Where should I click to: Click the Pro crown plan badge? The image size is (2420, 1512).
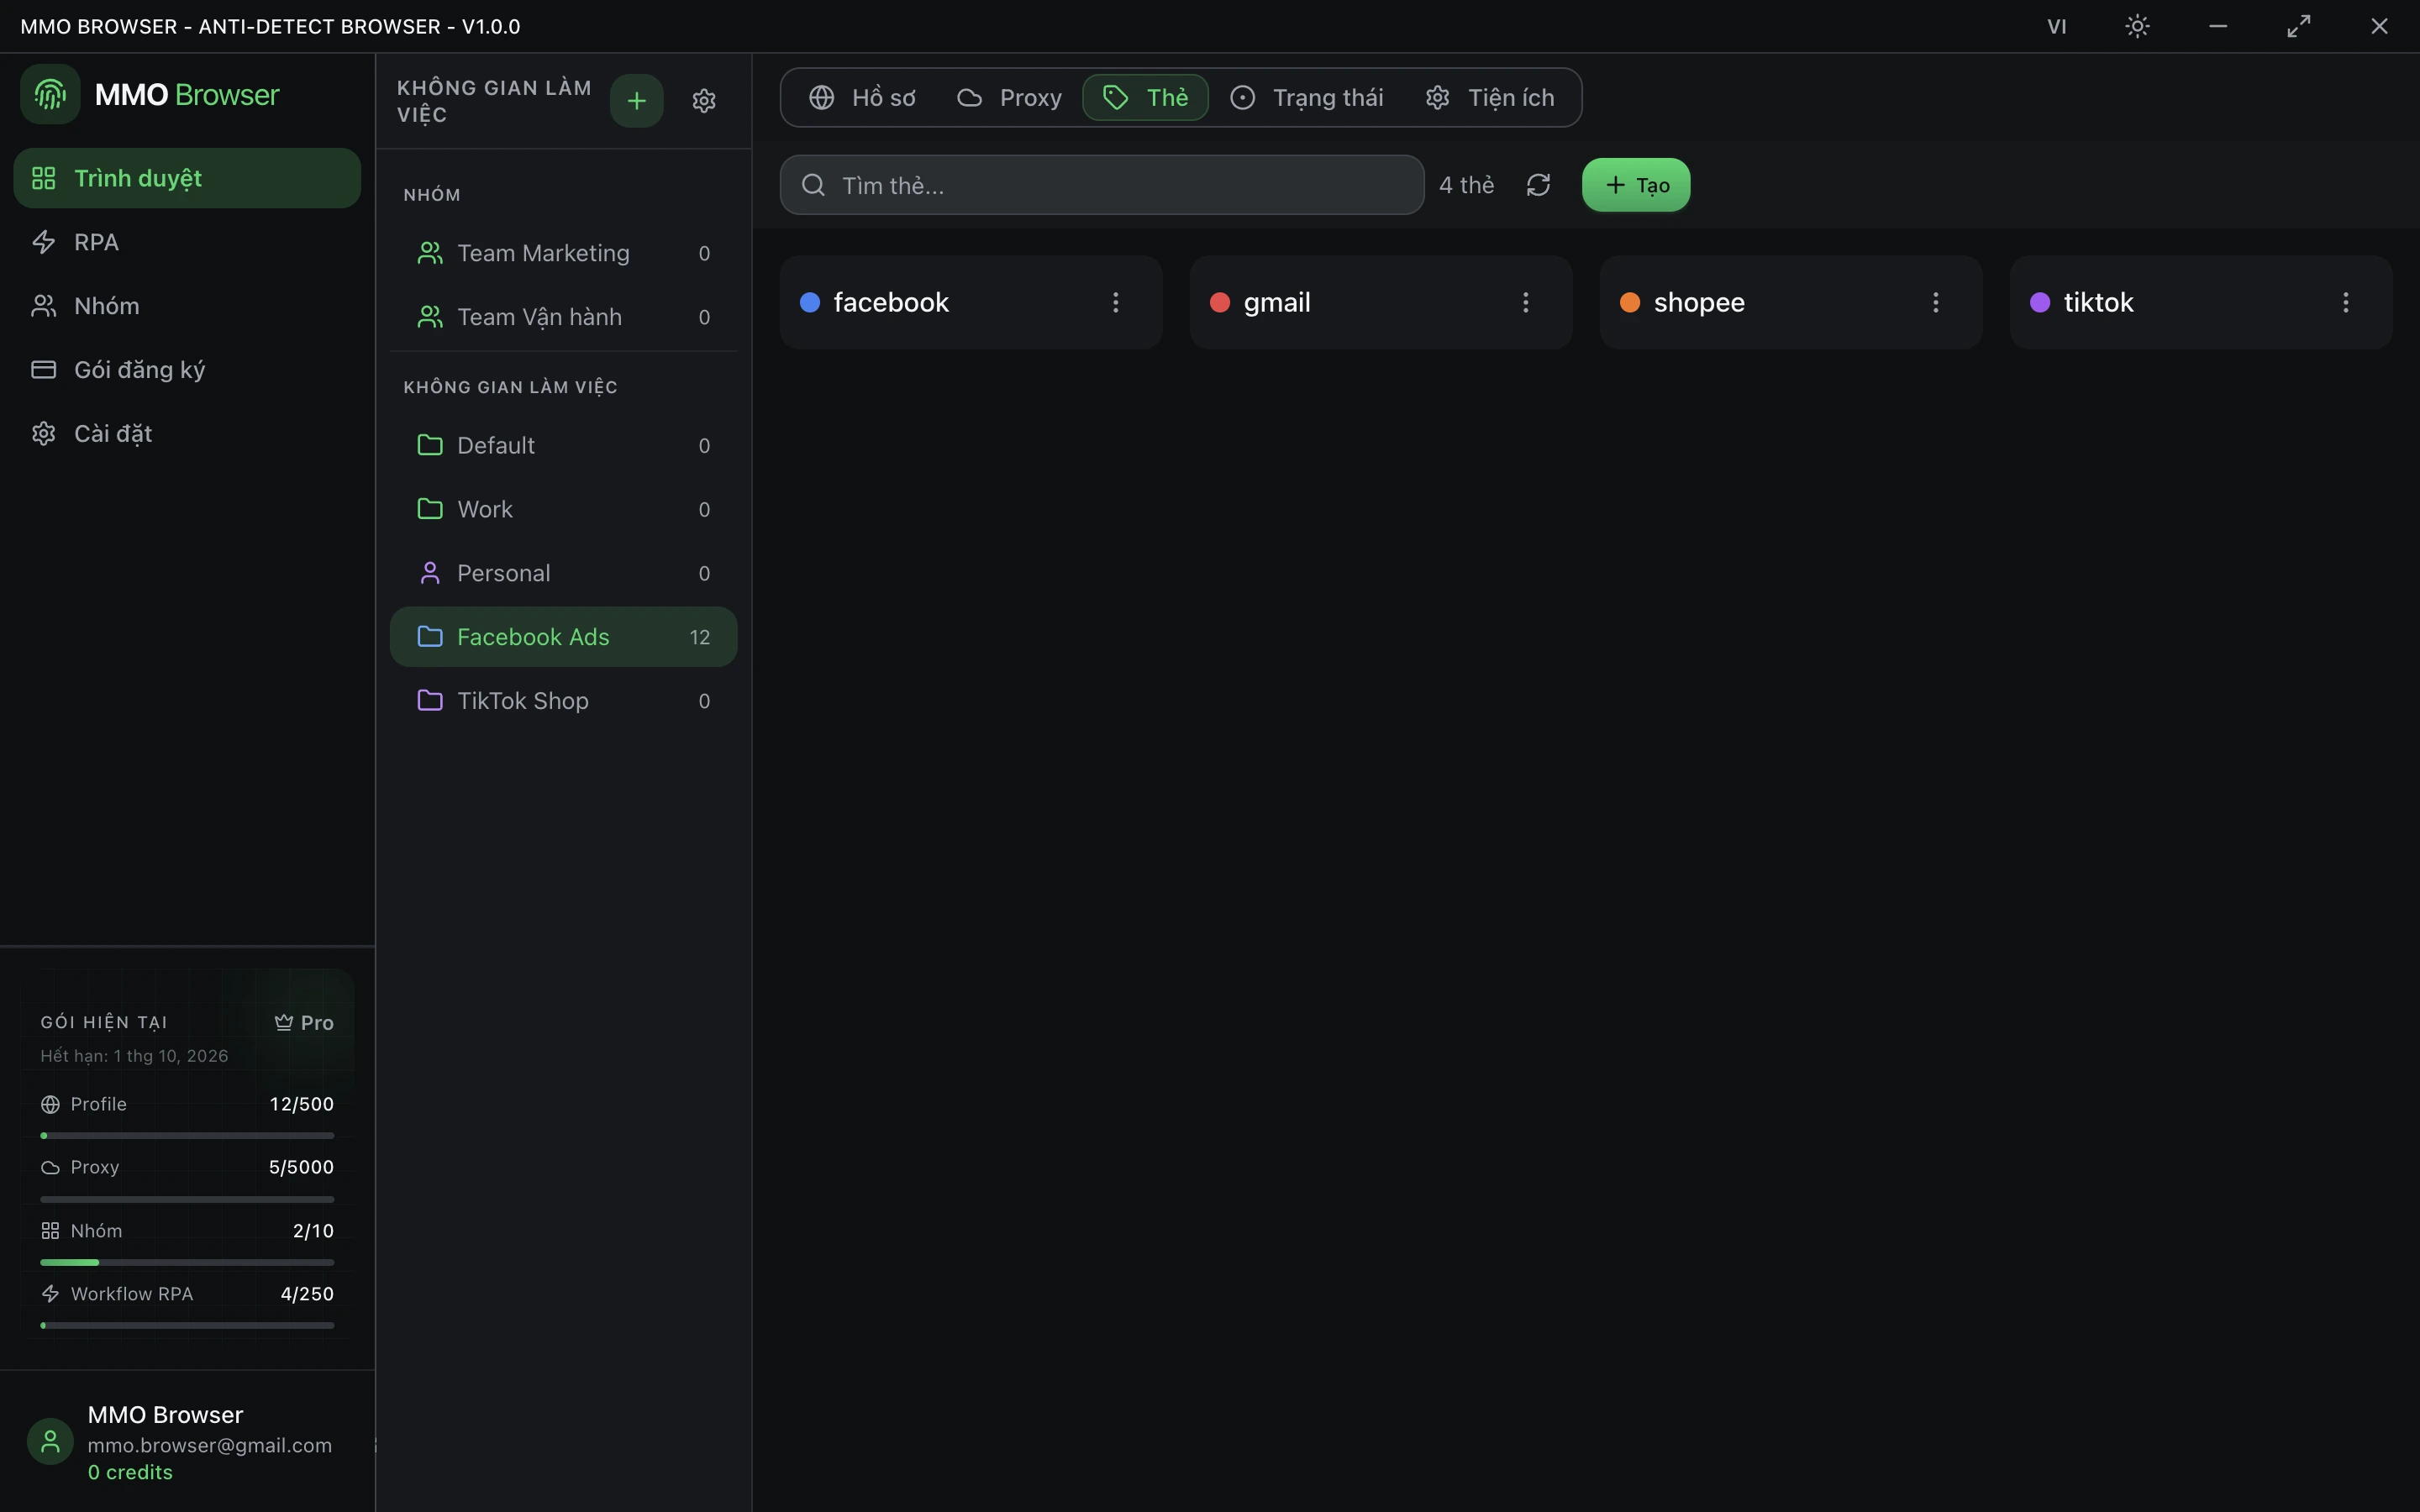304,1022
